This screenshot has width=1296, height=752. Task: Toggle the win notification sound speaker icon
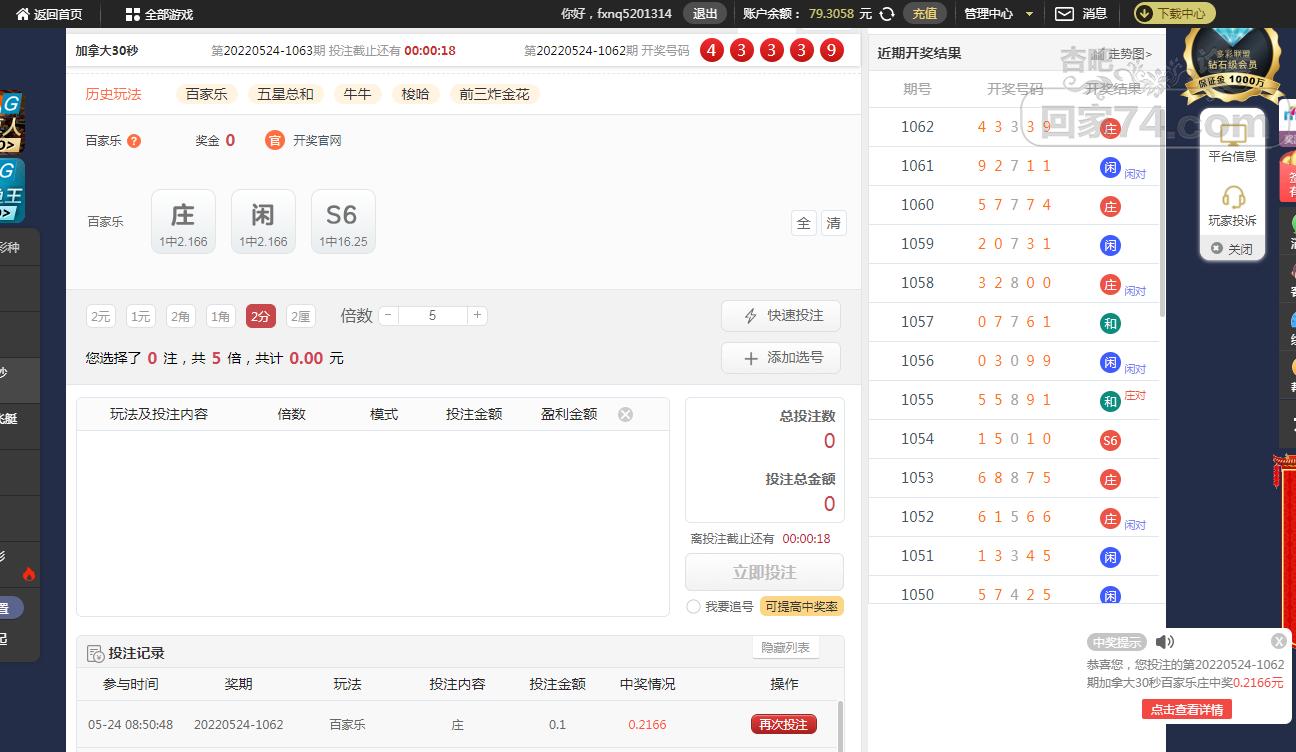click(1165, 642)
